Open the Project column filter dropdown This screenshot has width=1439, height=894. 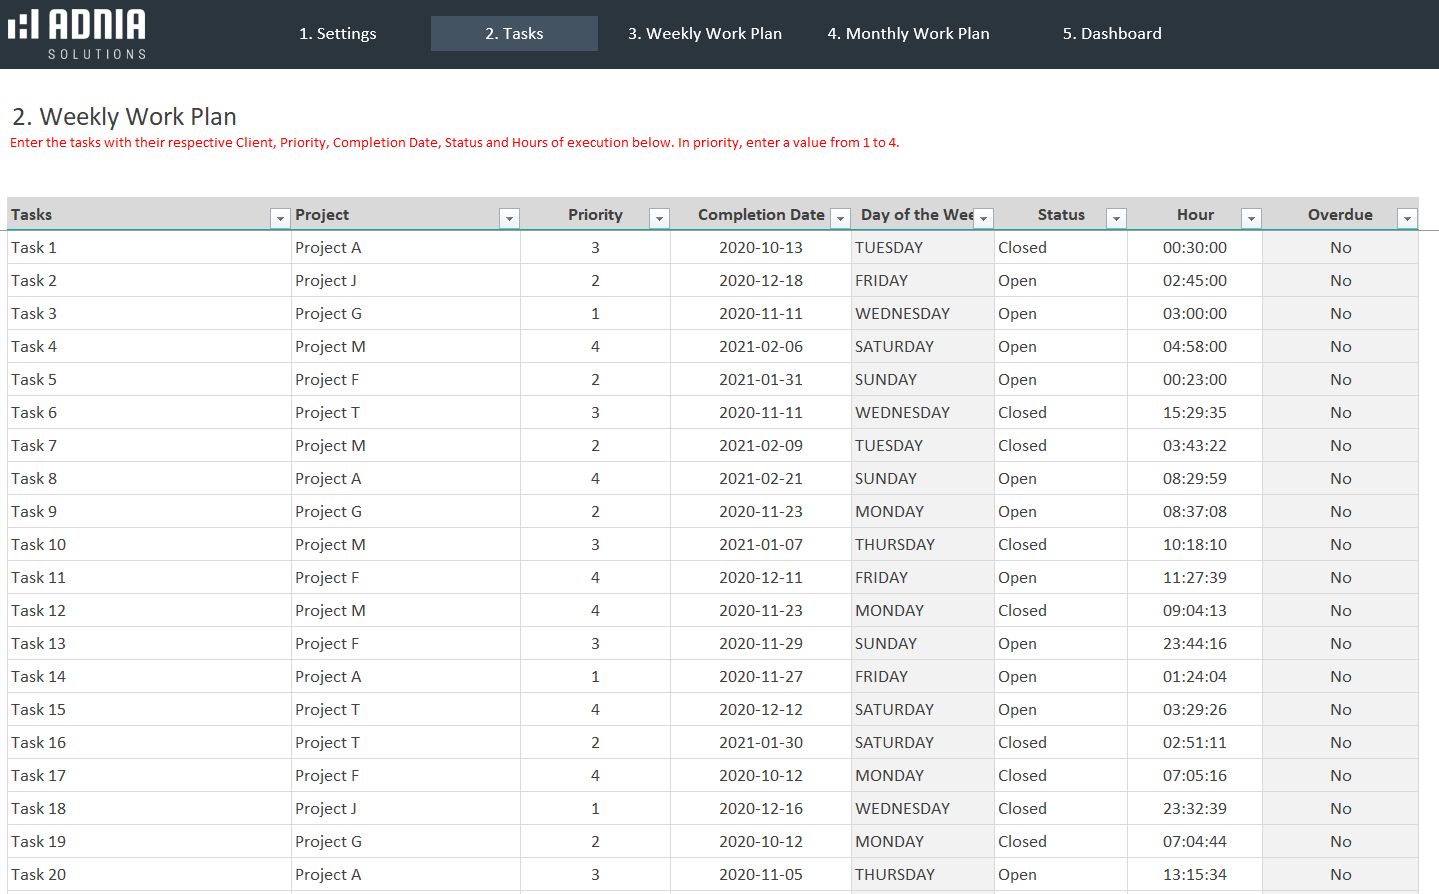[509, 219]
